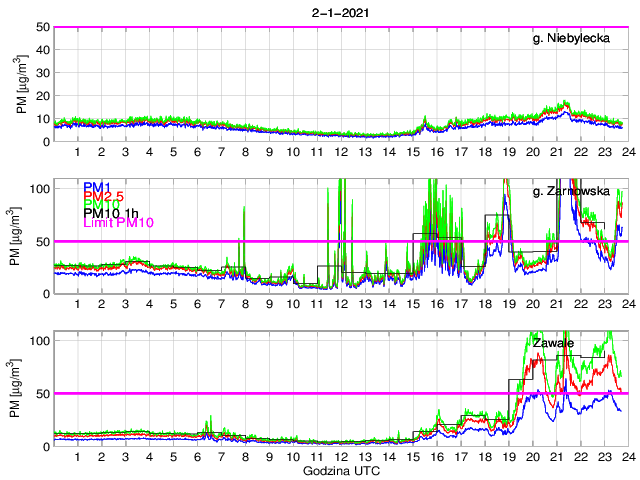Click hour 12 tick on the top panel

(x=340, y=152)
